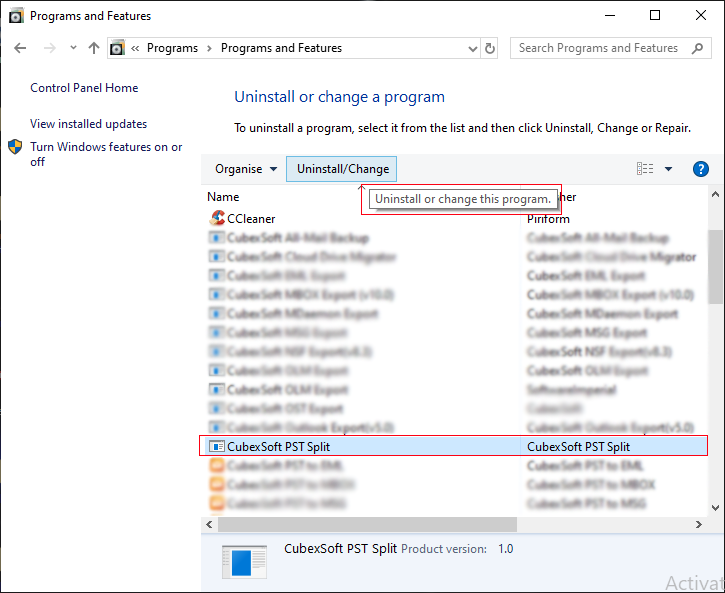Click the Product version 1.0 value
The height and width of the screenshot is (593, 725).
505,549
